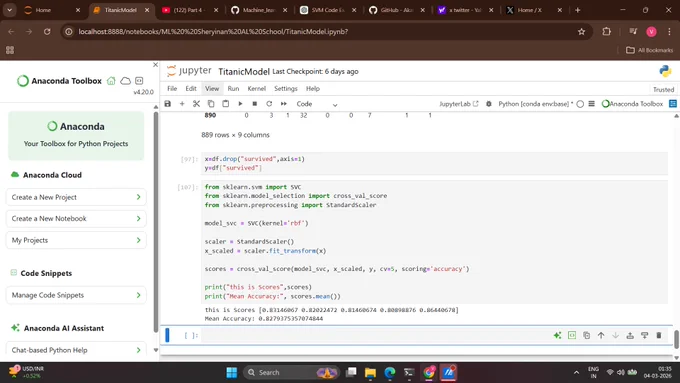680x383 pixels.
Task: Open Create a New Project
Action: click(76, 197)
